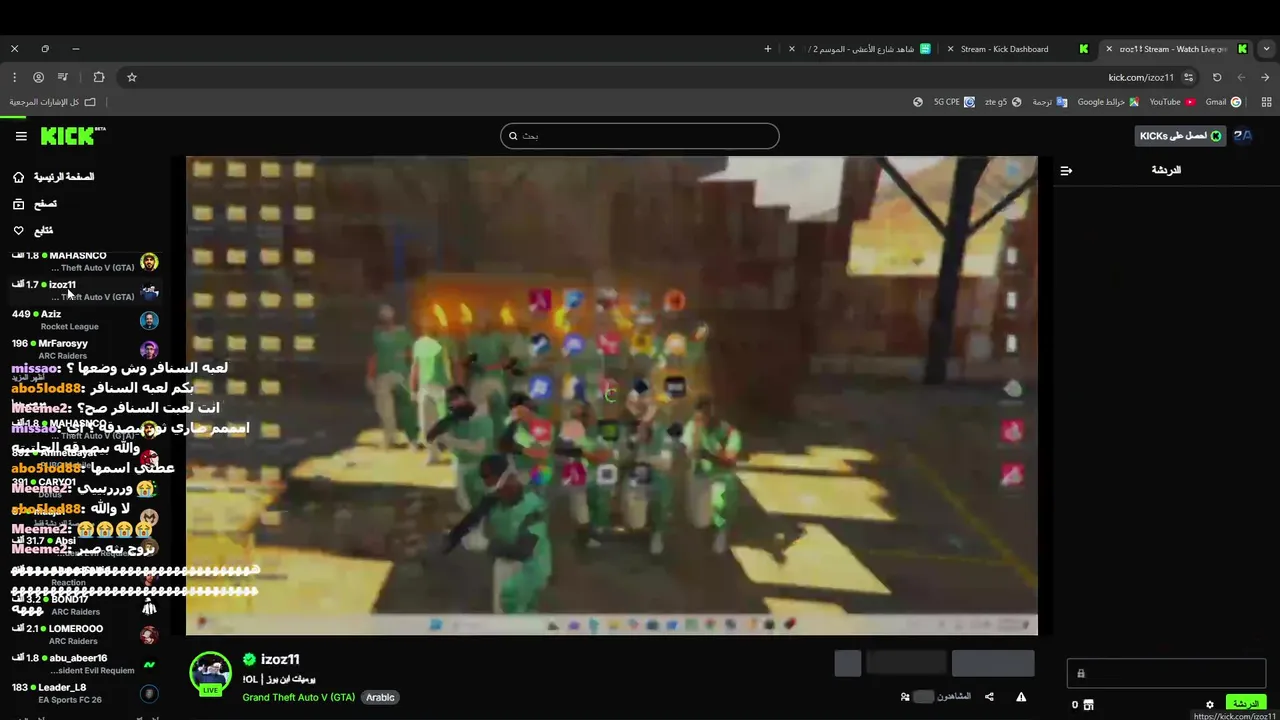Open the Gmail bookmark

point(1223,102)
